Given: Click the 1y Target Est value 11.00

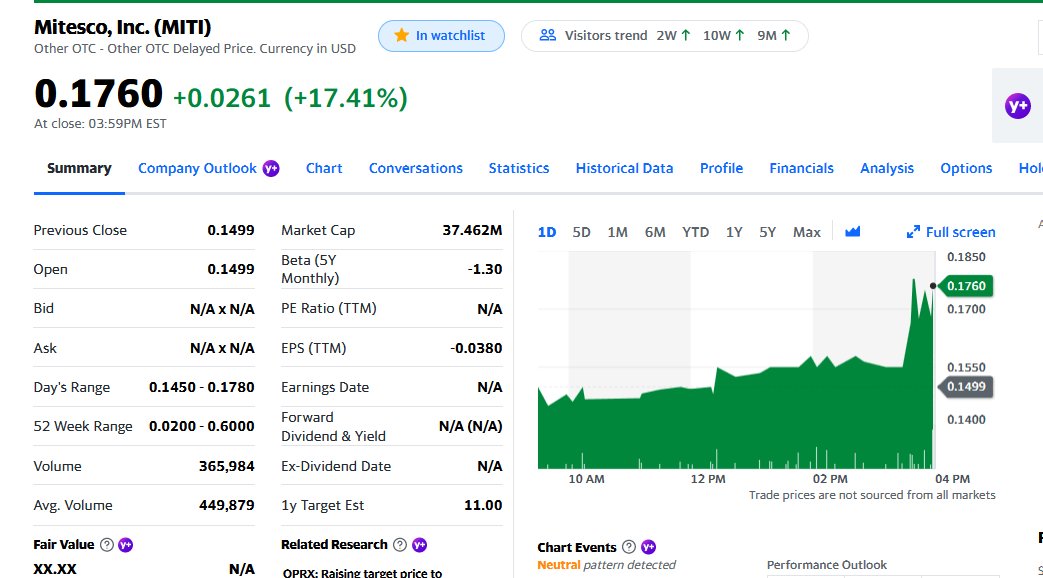Looking at the screenshot, I should pos(483,506).
